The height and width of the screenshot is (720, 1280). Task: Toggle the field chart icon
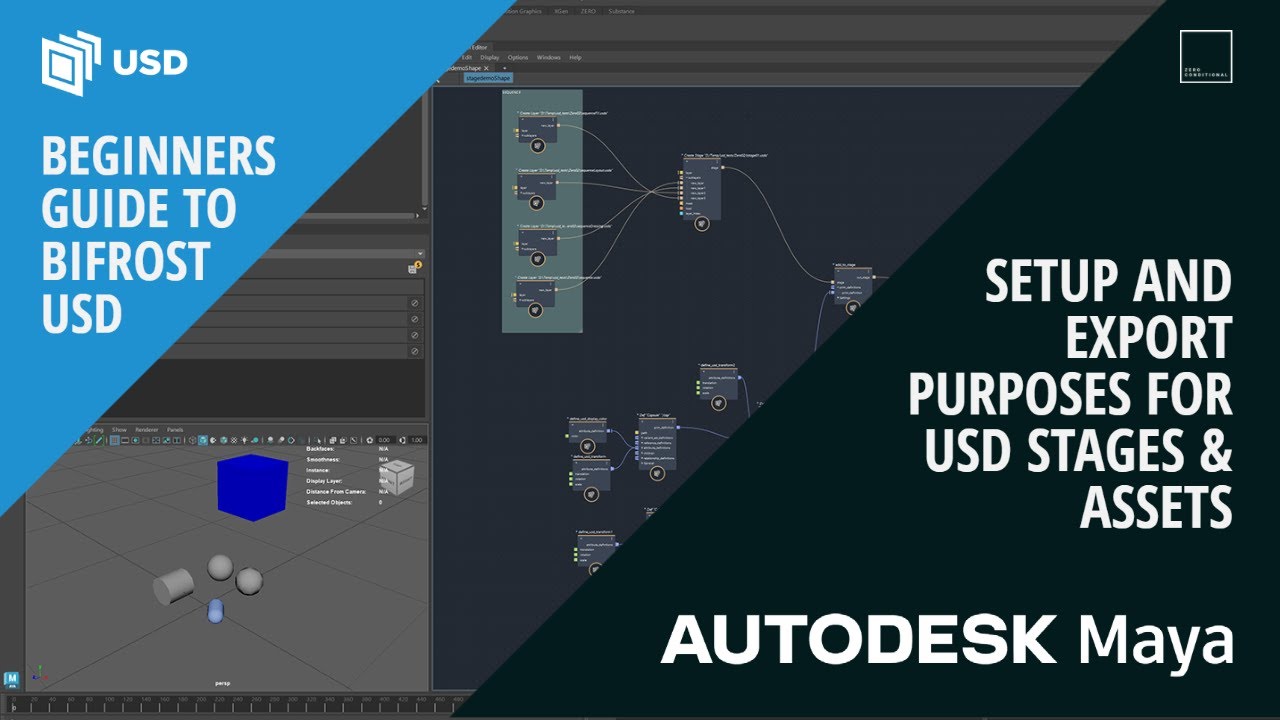click(x=156, y=440)
